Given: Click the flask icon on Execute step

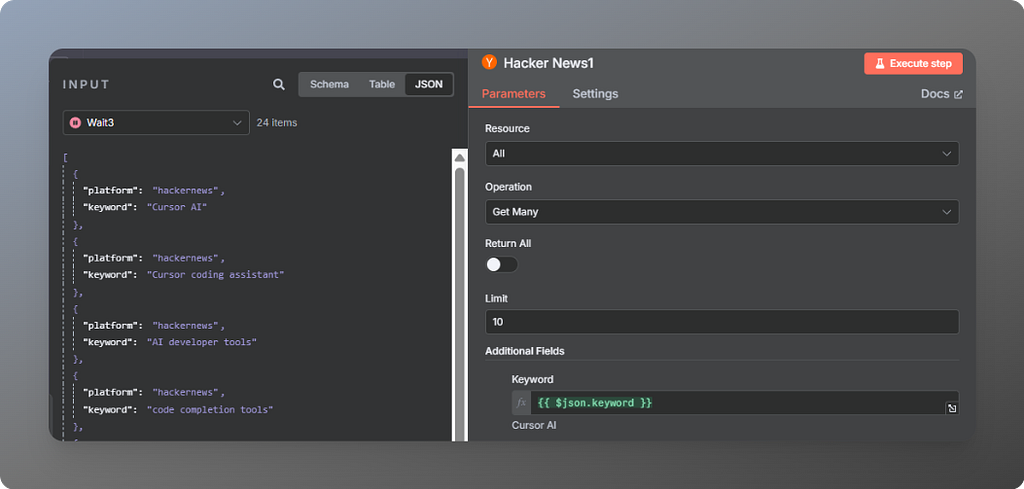Looking at the screenshot, I should pos(880,63).
